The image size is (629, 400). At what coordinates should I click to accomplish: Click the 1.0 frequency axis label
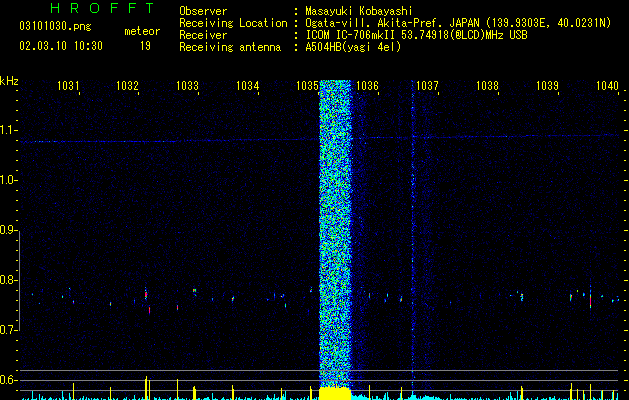pos(7,181)
